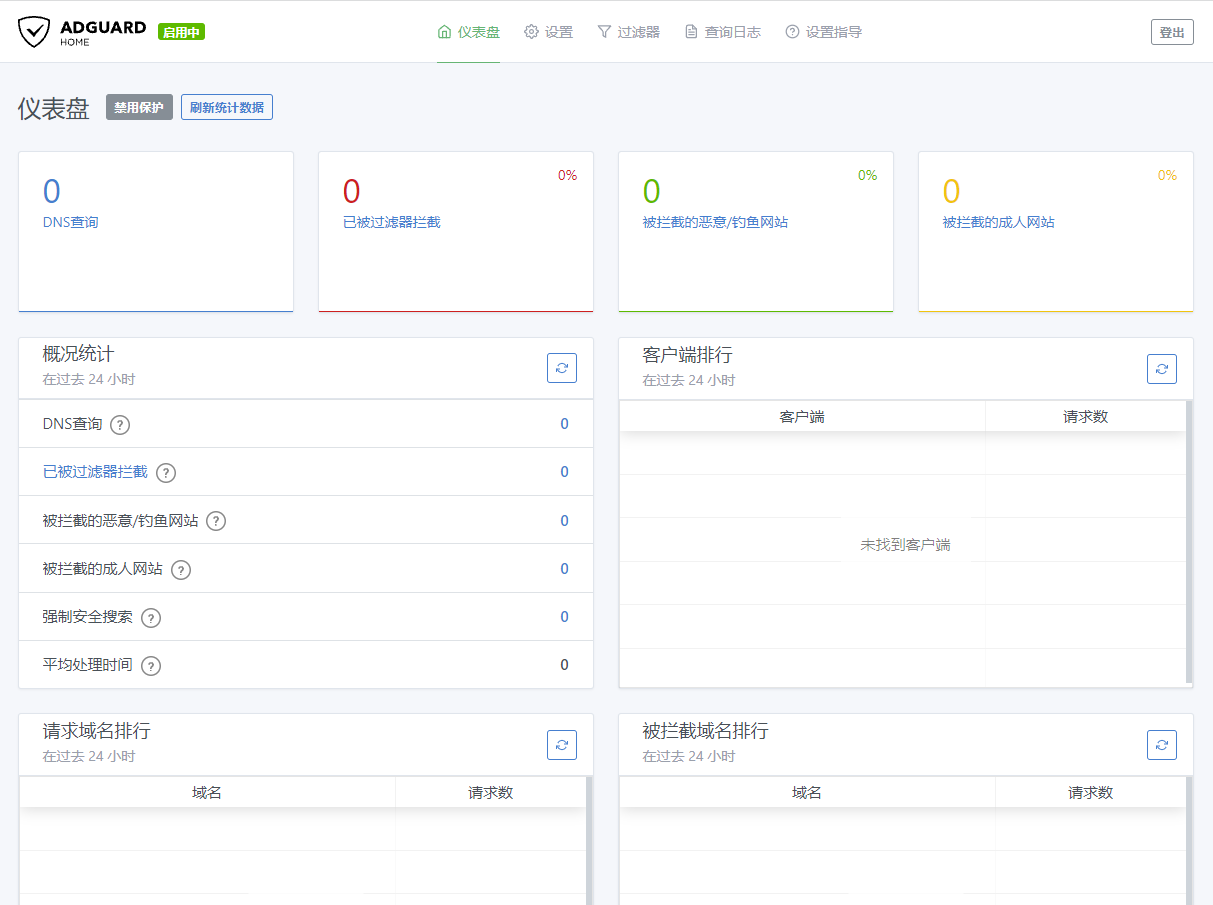Screen dimensions: 1213x905
Task: Open 已被过滤器拦截 link in top card
Action: 391,222
